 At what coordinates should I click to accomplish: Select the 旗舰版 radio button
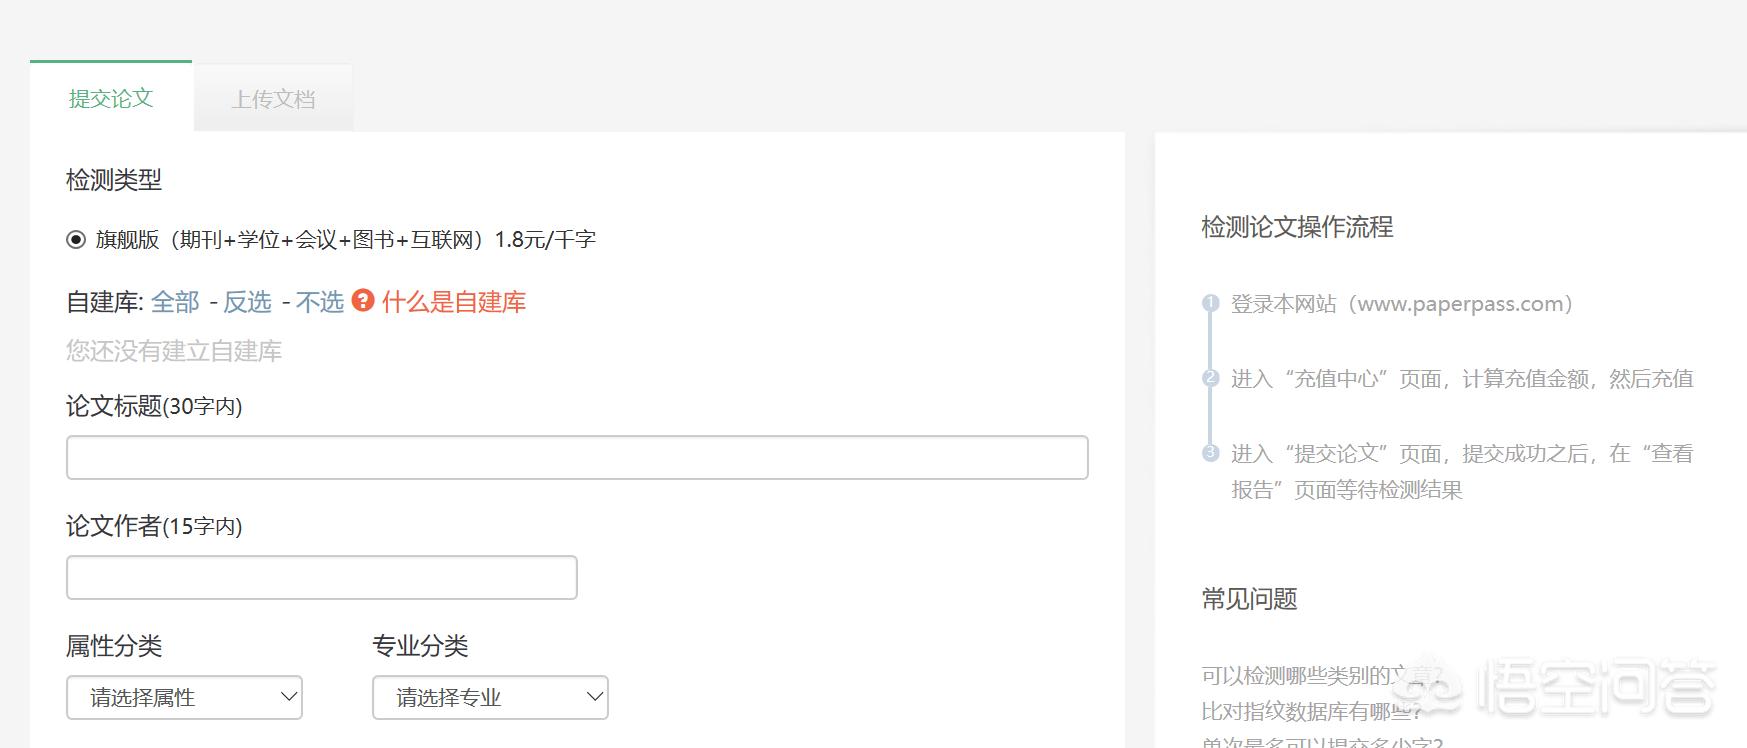pyautogui.click(x=76, y=240)
